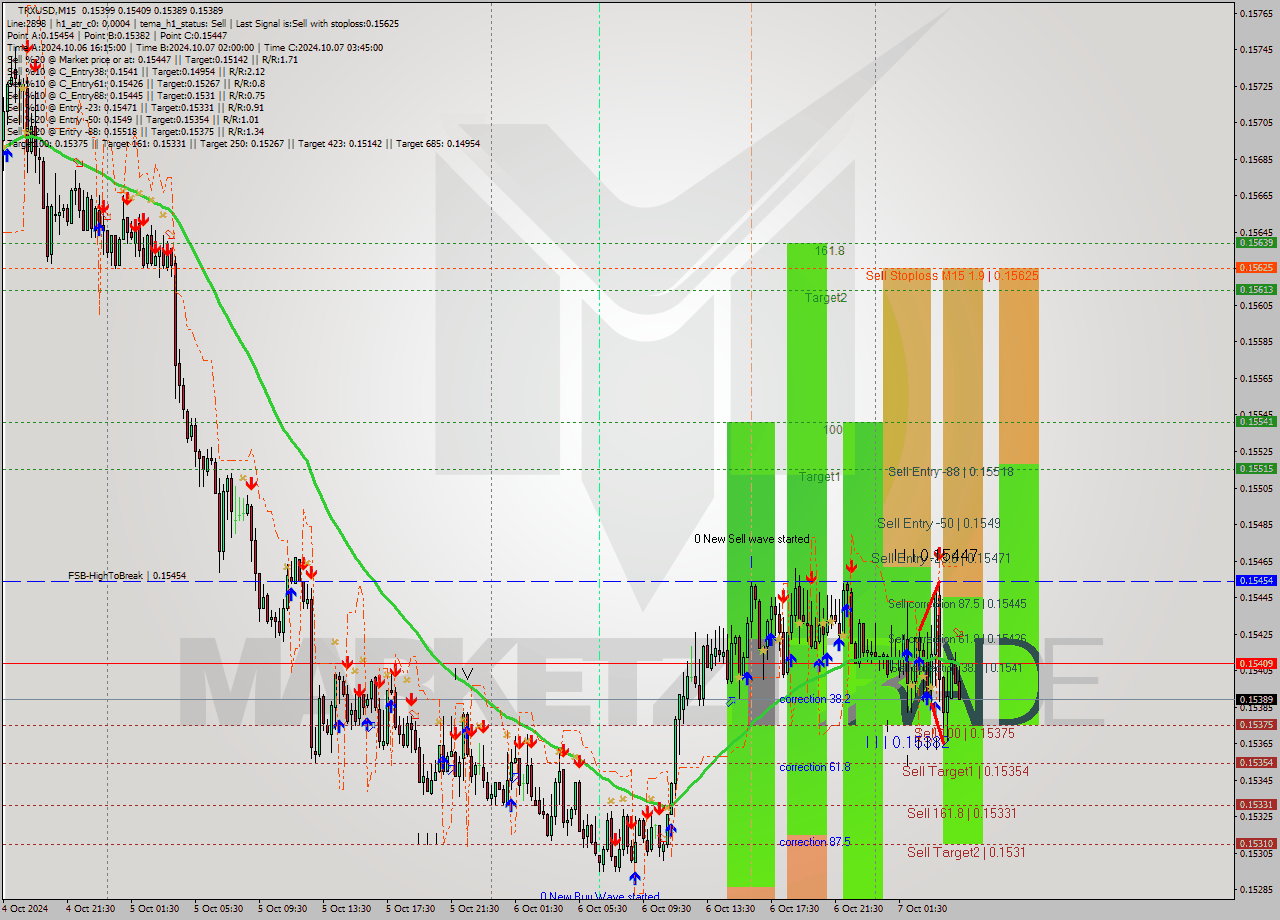This screenshot has height=920, width=1280.
Task: Click the 'Sell 161.8 | 0.15331' label
Action: [x=961, y=813]
